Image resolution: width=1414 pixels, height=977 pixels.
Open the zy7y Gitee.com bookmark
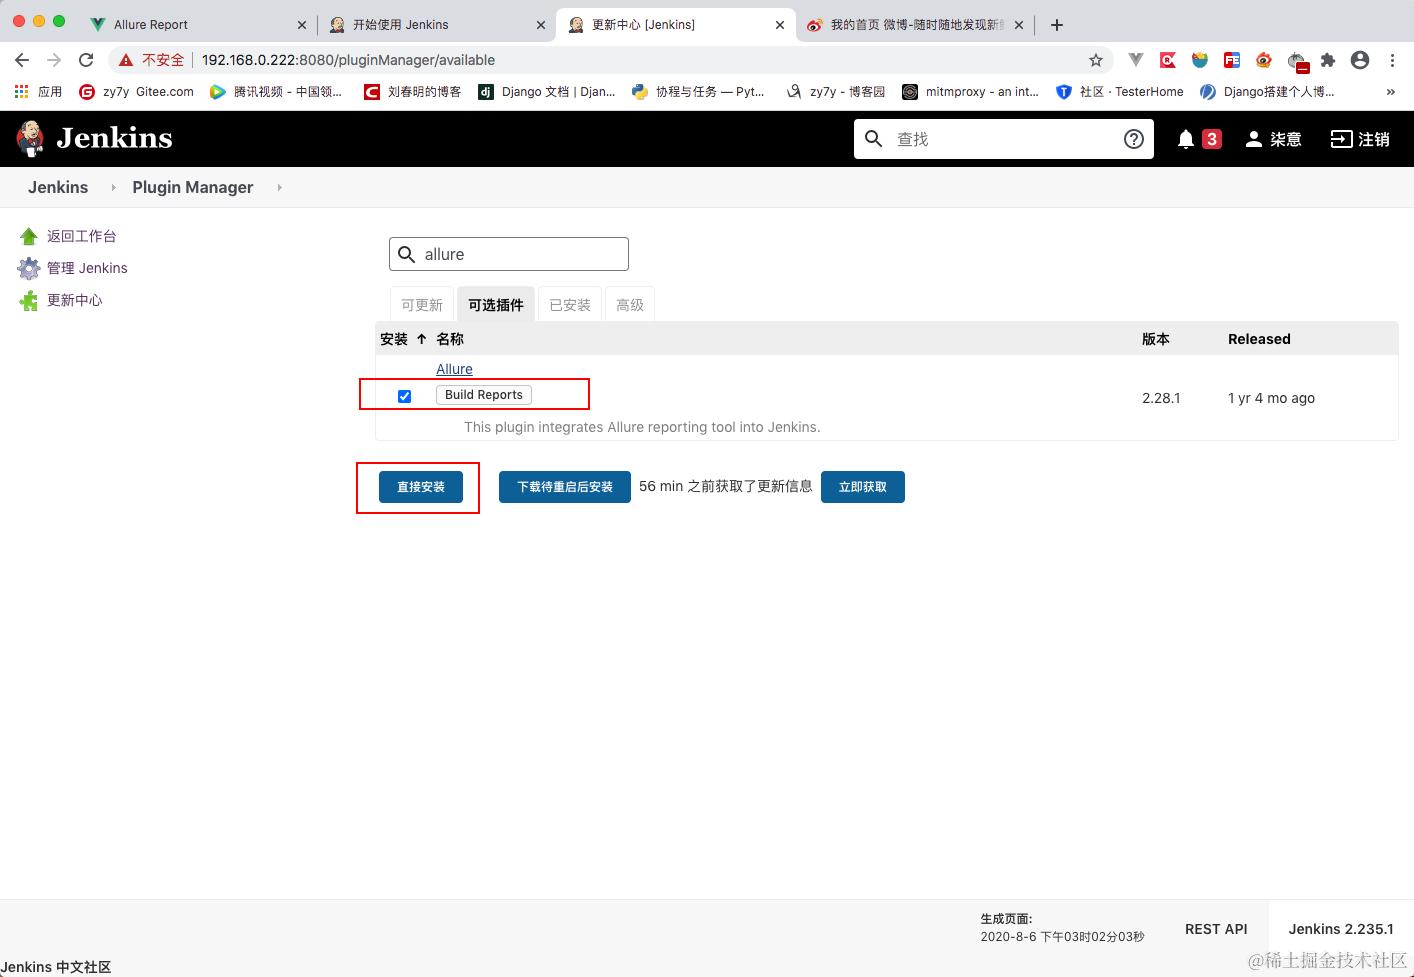click(136, 91)
